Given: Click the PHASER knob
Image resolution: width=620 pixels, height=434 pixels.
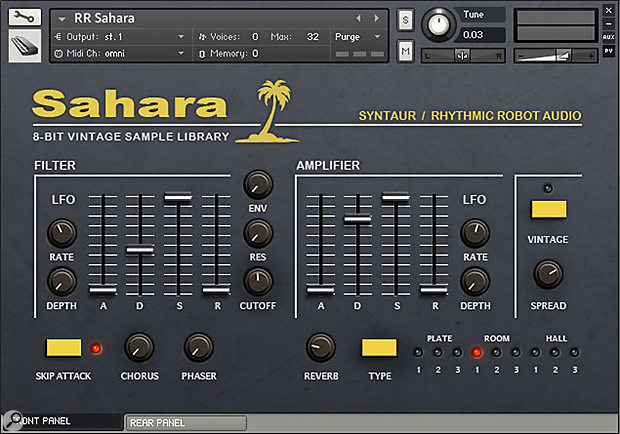Looking at the screenshot, I should point(198,348).
